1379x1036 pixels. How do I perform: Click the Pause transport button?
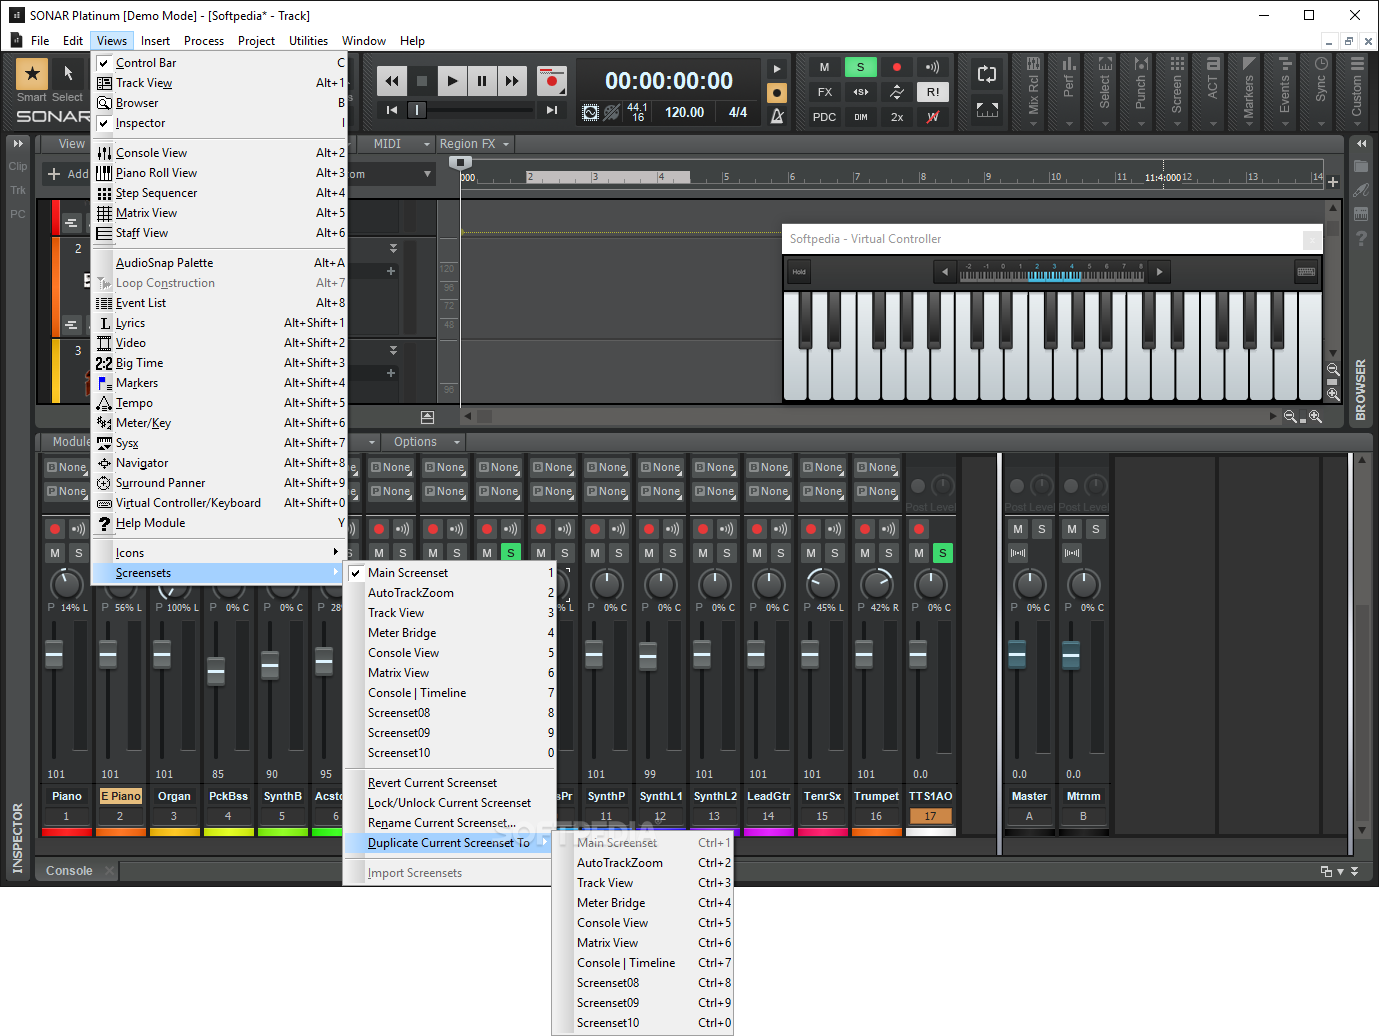coord(482,81)
